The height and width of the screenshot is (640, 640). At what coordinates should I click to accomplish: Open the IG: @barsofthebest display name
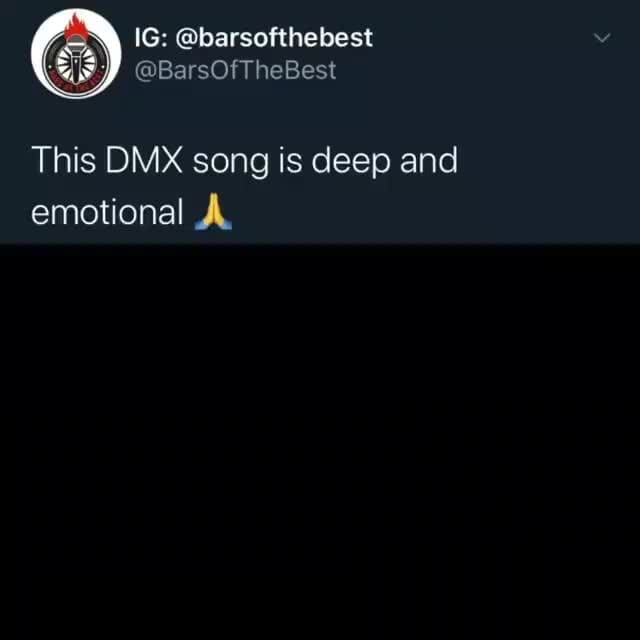(x=253, y=38)
